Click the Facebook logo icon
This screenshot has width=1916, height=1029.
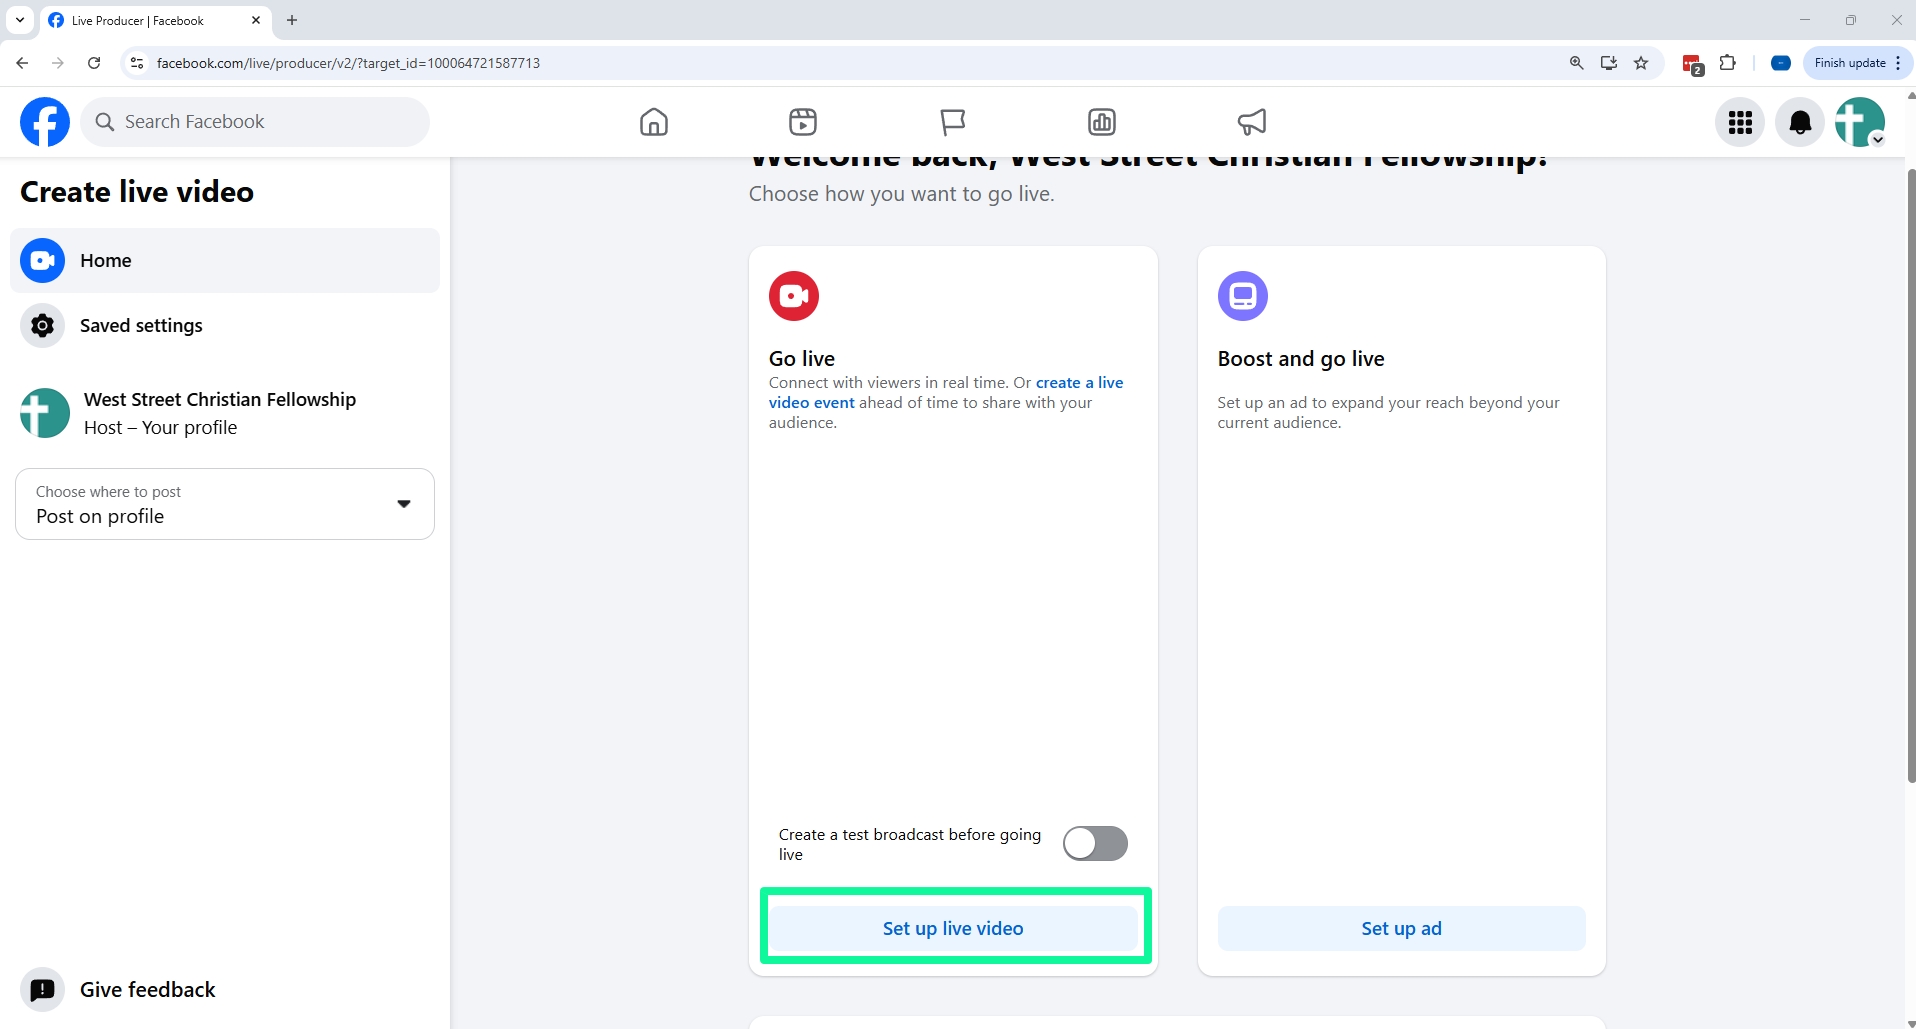[45, 122]
